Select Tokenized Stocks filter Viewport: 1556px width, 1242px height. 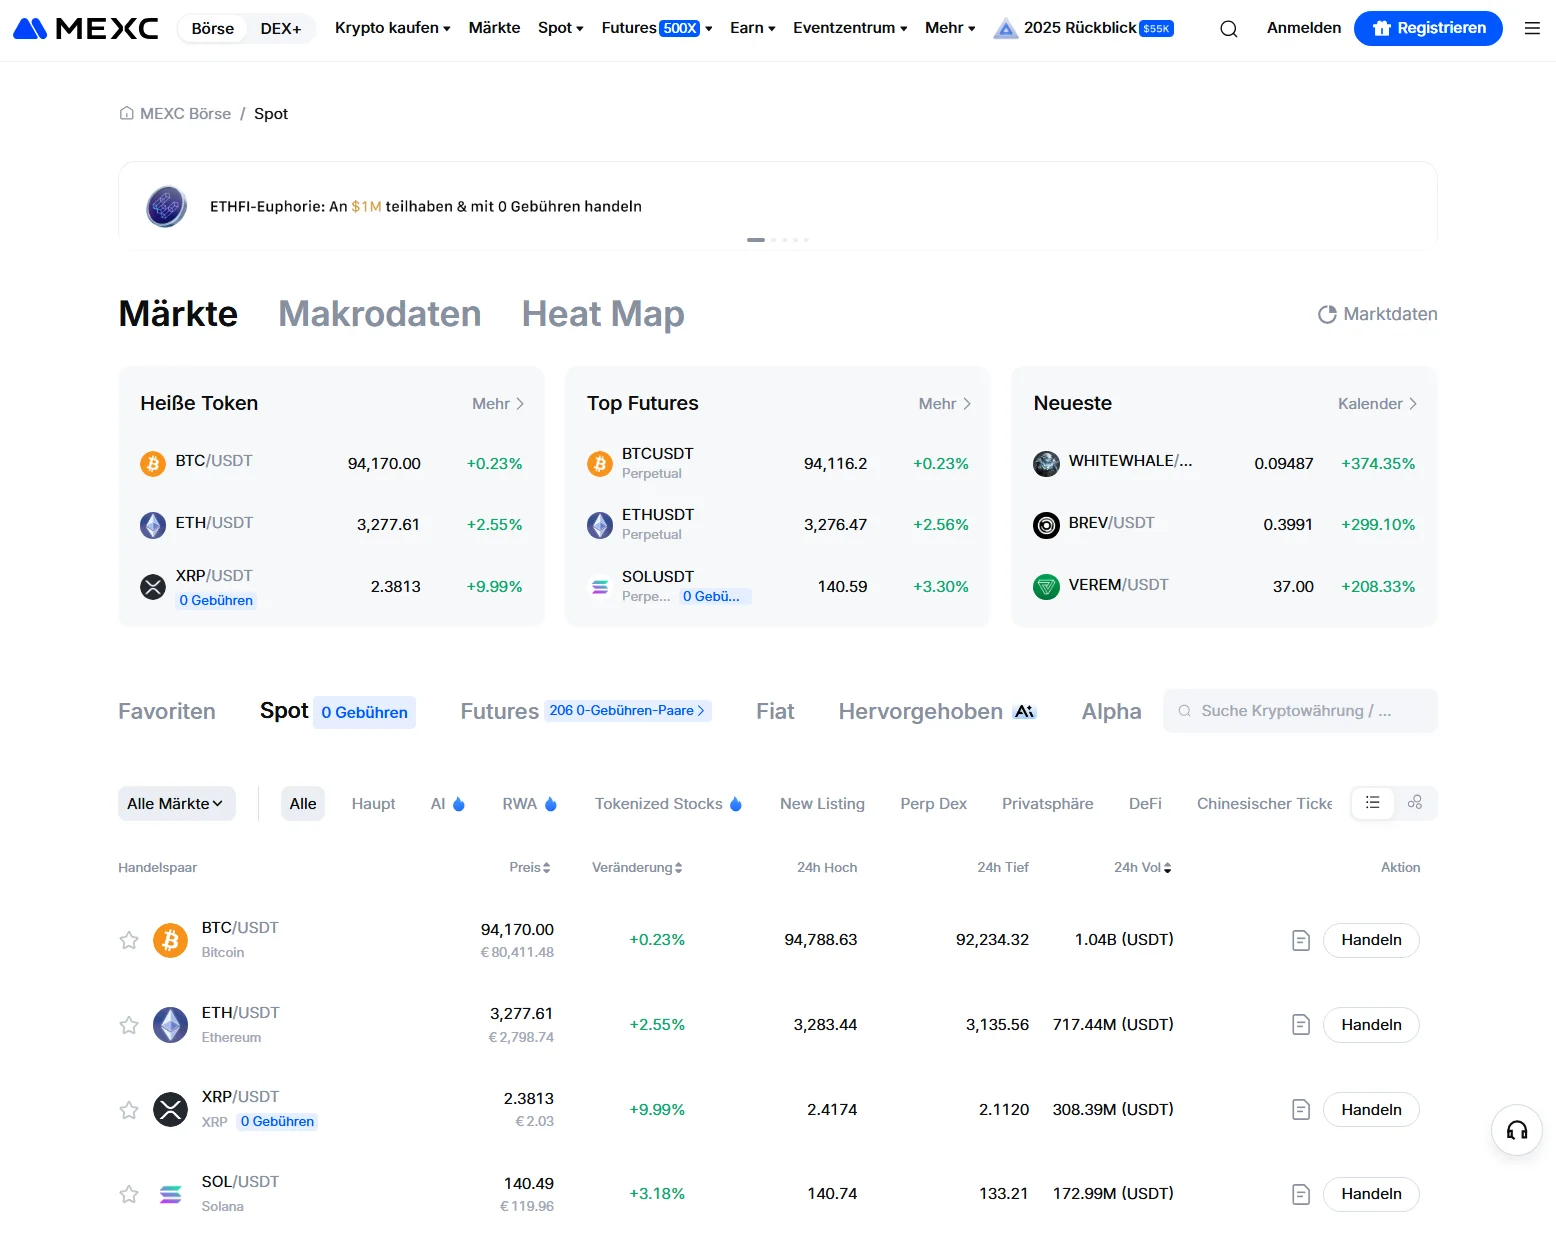(x=668, y=803)
